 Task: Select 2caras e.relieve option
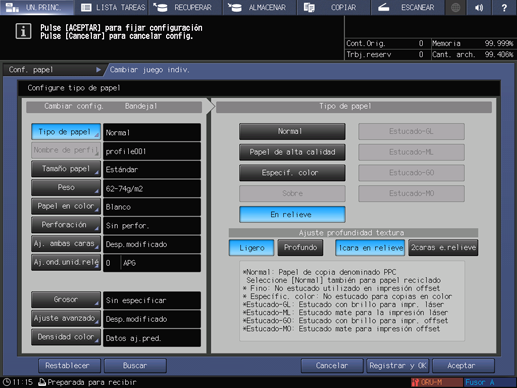[443, 248]
